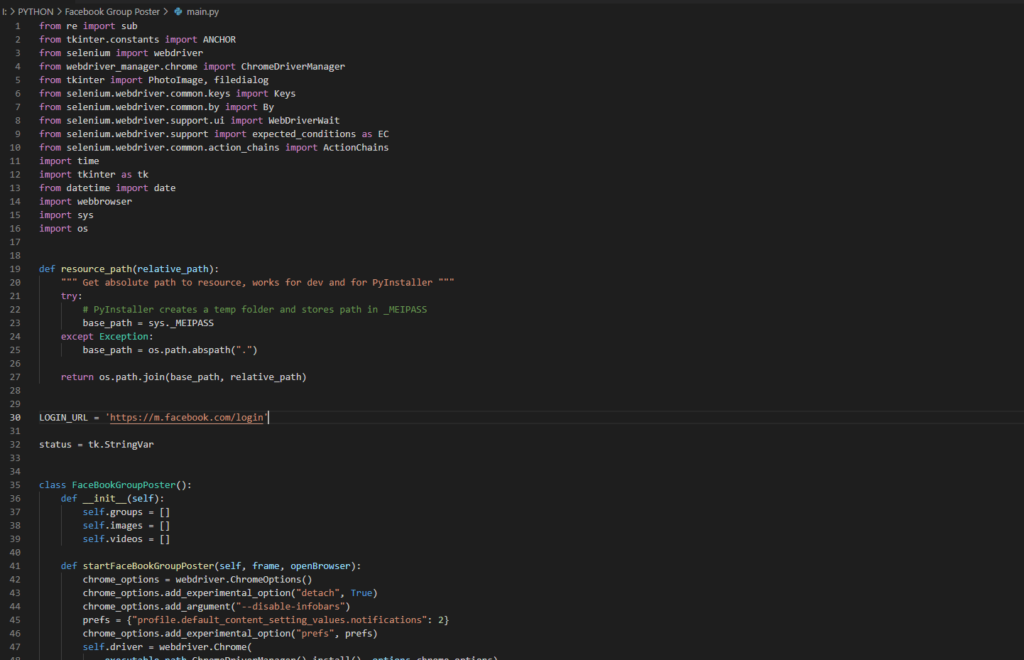The width and height of the screenshot is (1024, 660).
Task: Open the Facebook Group Poster breadcrumb folder
Action: point(112,12)
